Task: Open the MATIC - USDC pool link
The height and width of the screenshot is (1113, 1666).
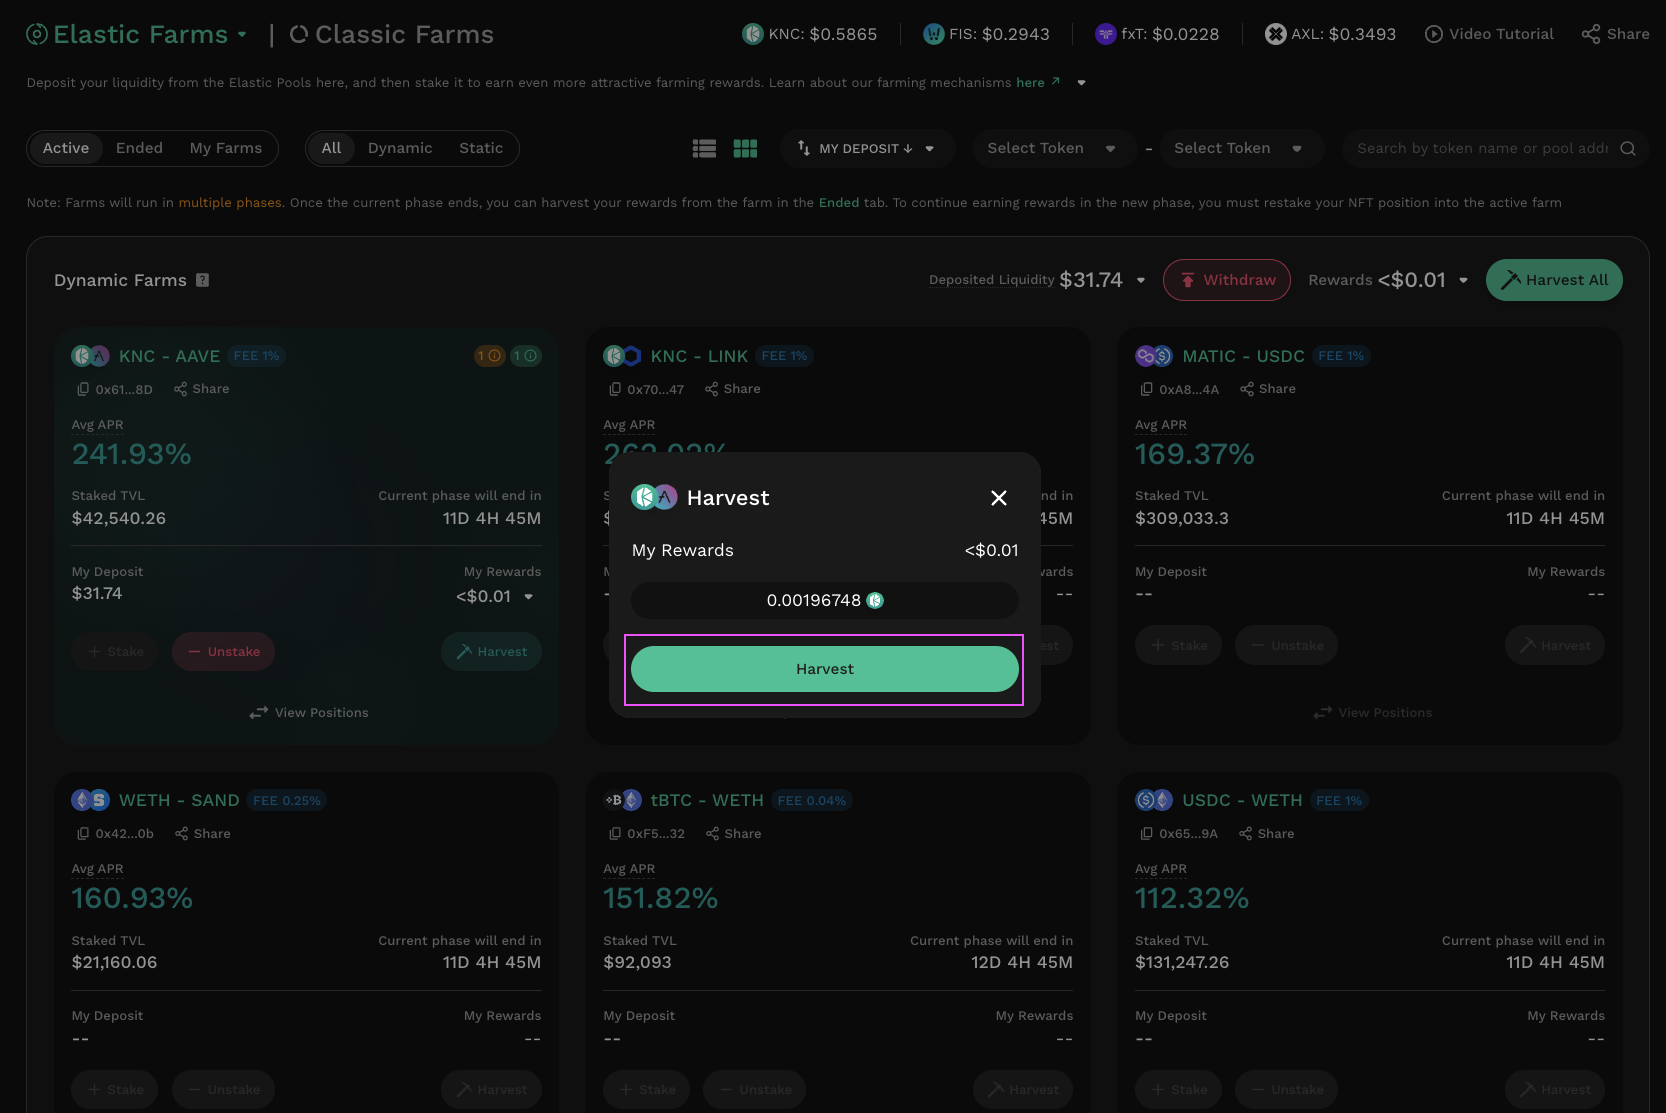Action: click(x=1243, y=356)
